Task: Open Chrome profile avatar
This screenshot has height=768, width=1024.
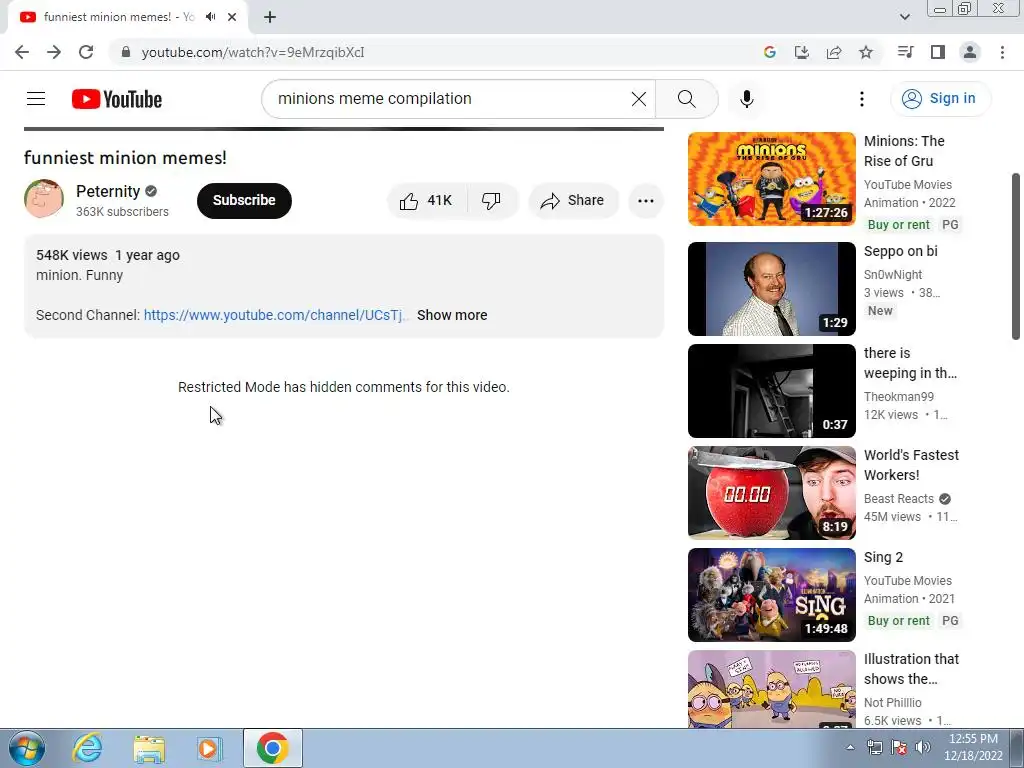Action: [970, 52]
